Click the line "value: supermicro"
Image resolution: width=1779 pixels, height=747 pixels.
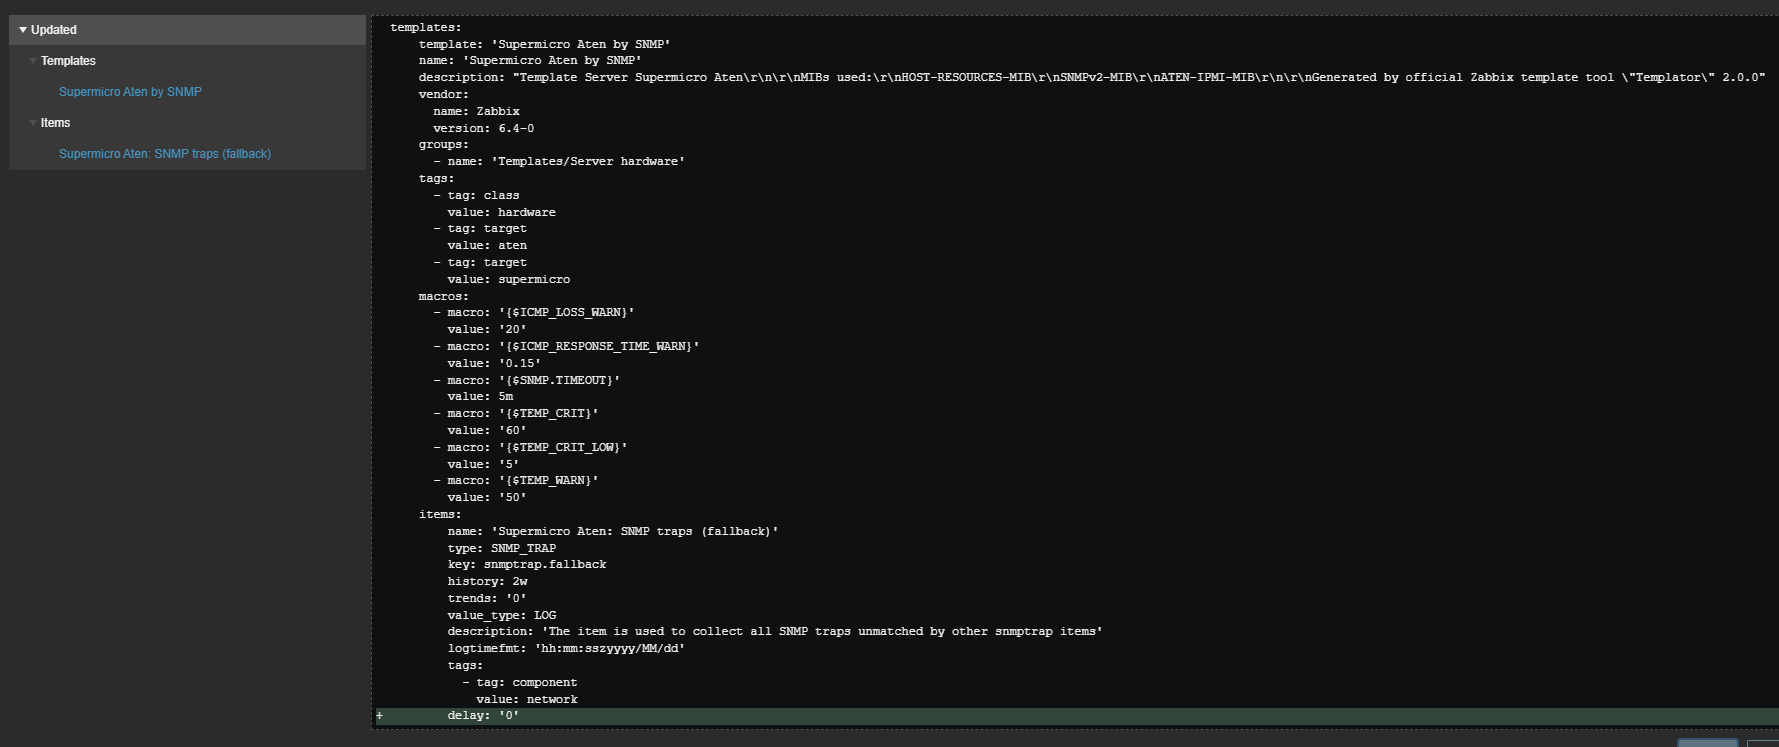(509, 279)
